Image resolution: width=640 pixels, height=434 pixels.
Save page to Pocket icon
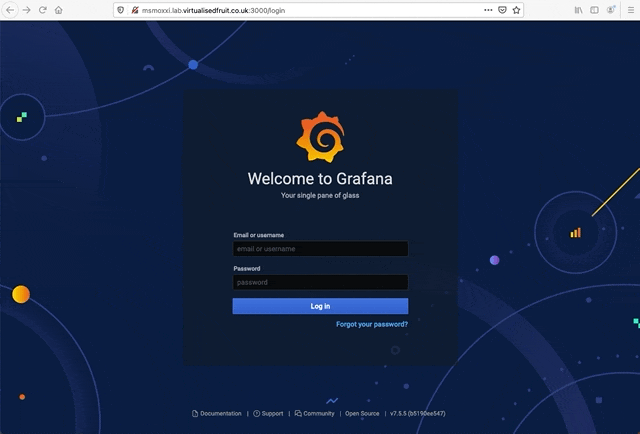502,10
